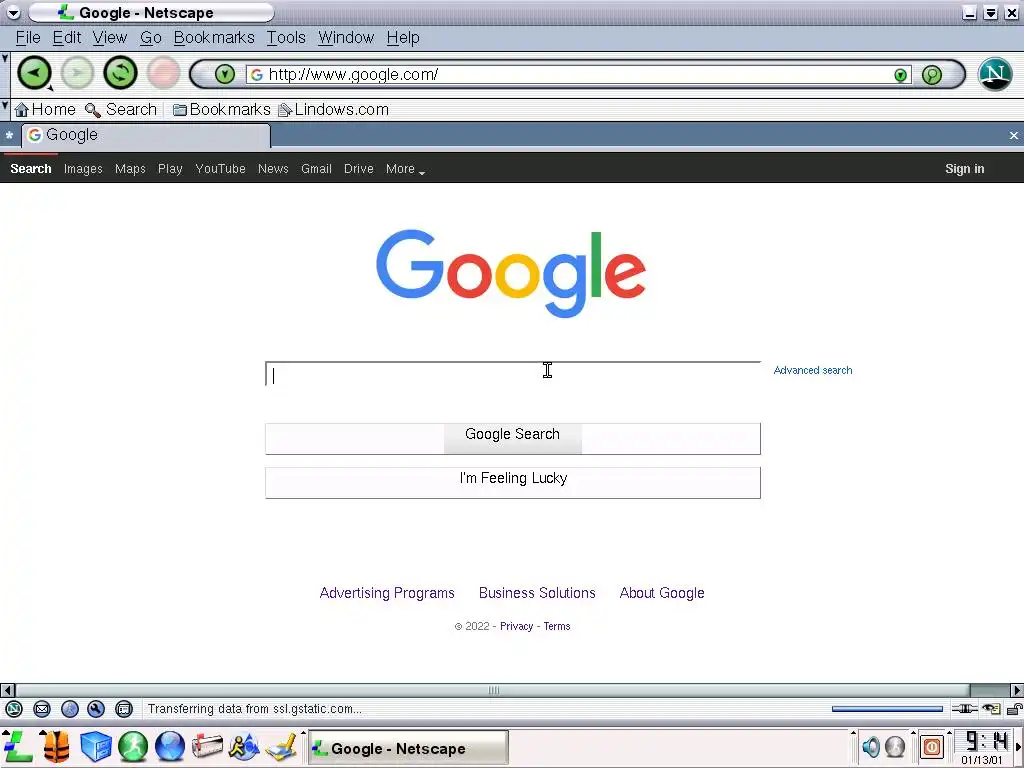Screen dimensions: 1024x768
Task: Click the horizontal scrollbar left arrow
Action: point(8,690)
